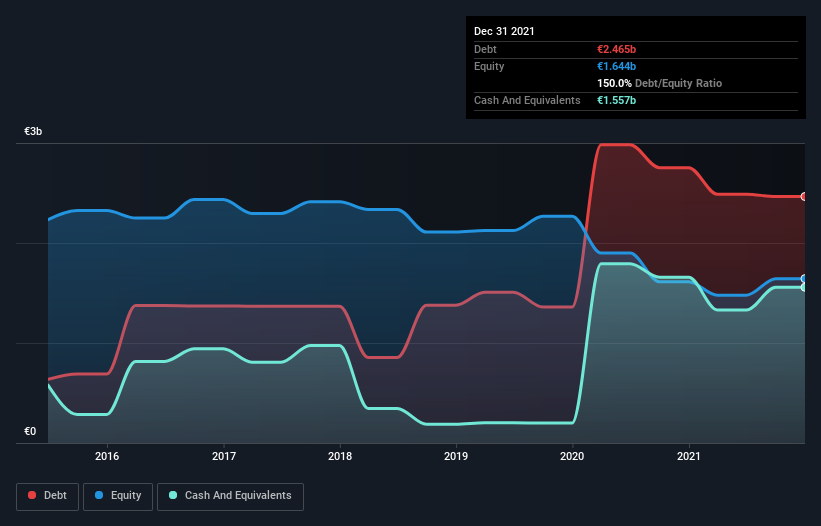Click the €0 y-axis label
The width and height of the screenshot is (821, 526).
click(30, 431)
